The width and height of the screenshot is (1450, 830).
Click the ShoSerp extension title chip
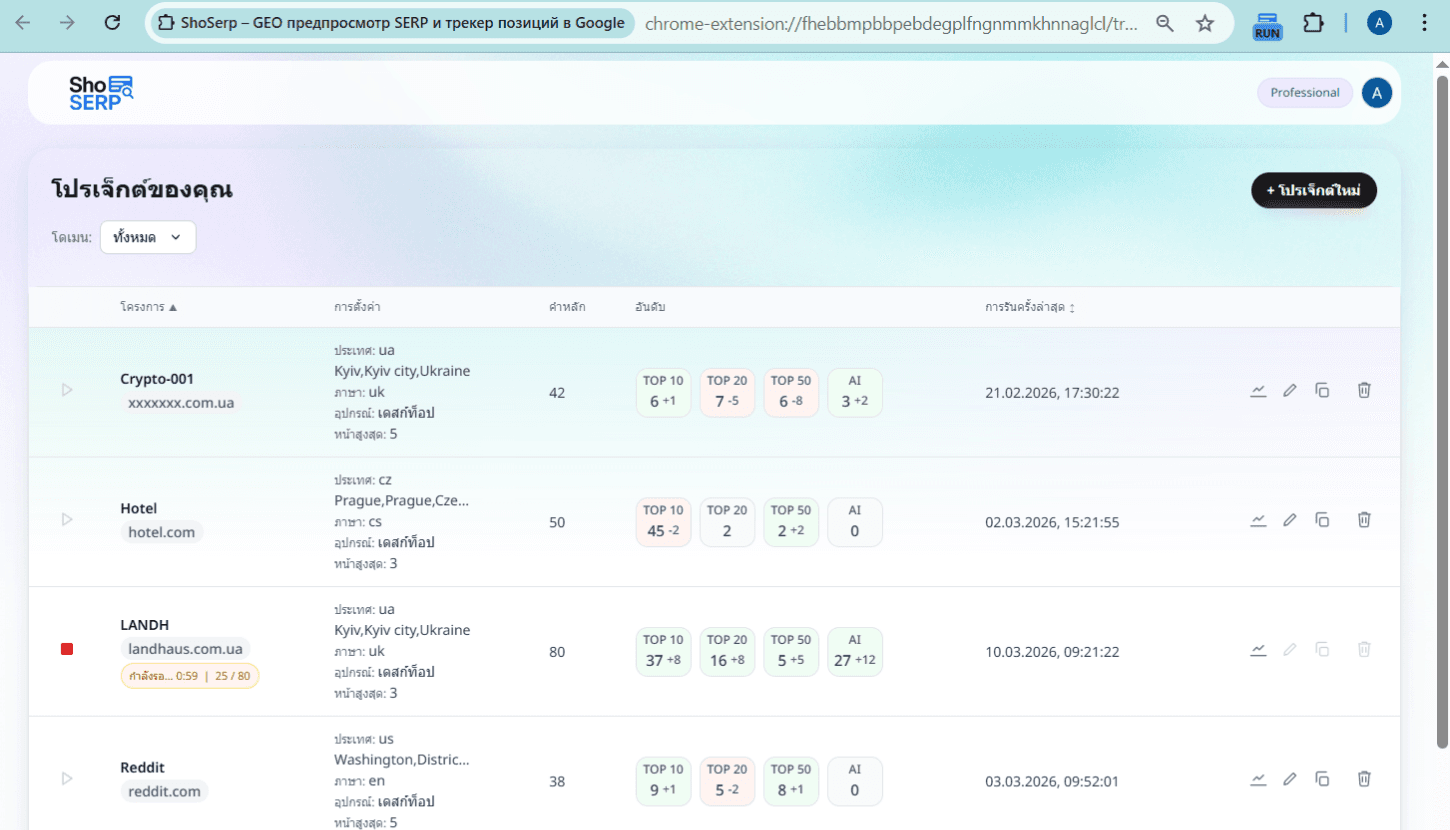392,23
